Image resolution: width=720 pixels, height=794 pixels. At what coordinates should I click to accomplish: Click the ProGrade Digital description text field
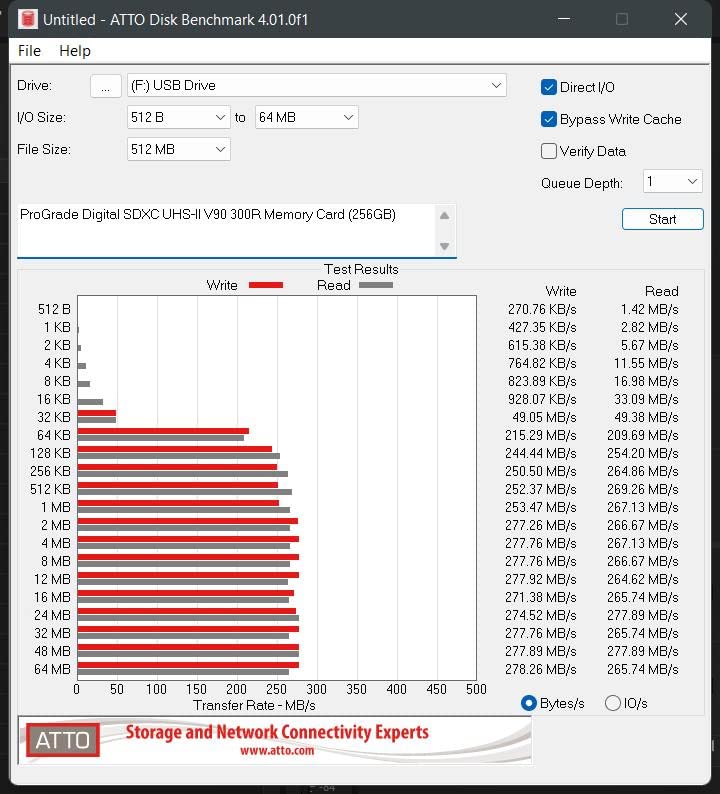[225, 230]
